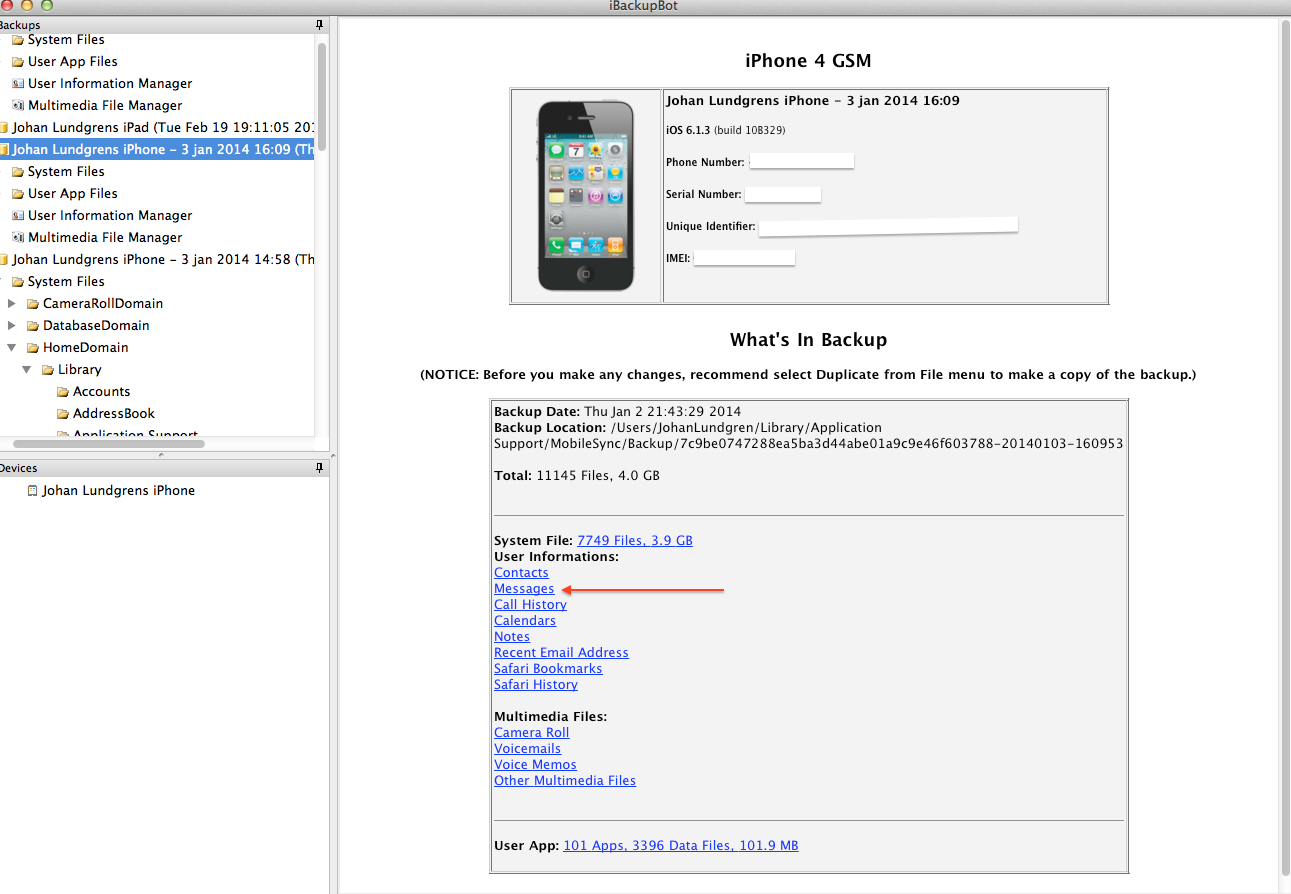Click the "Total: 11145 Files, 4.0 GB" text
Screen dimensions: 1291x894
pos(577,476)
